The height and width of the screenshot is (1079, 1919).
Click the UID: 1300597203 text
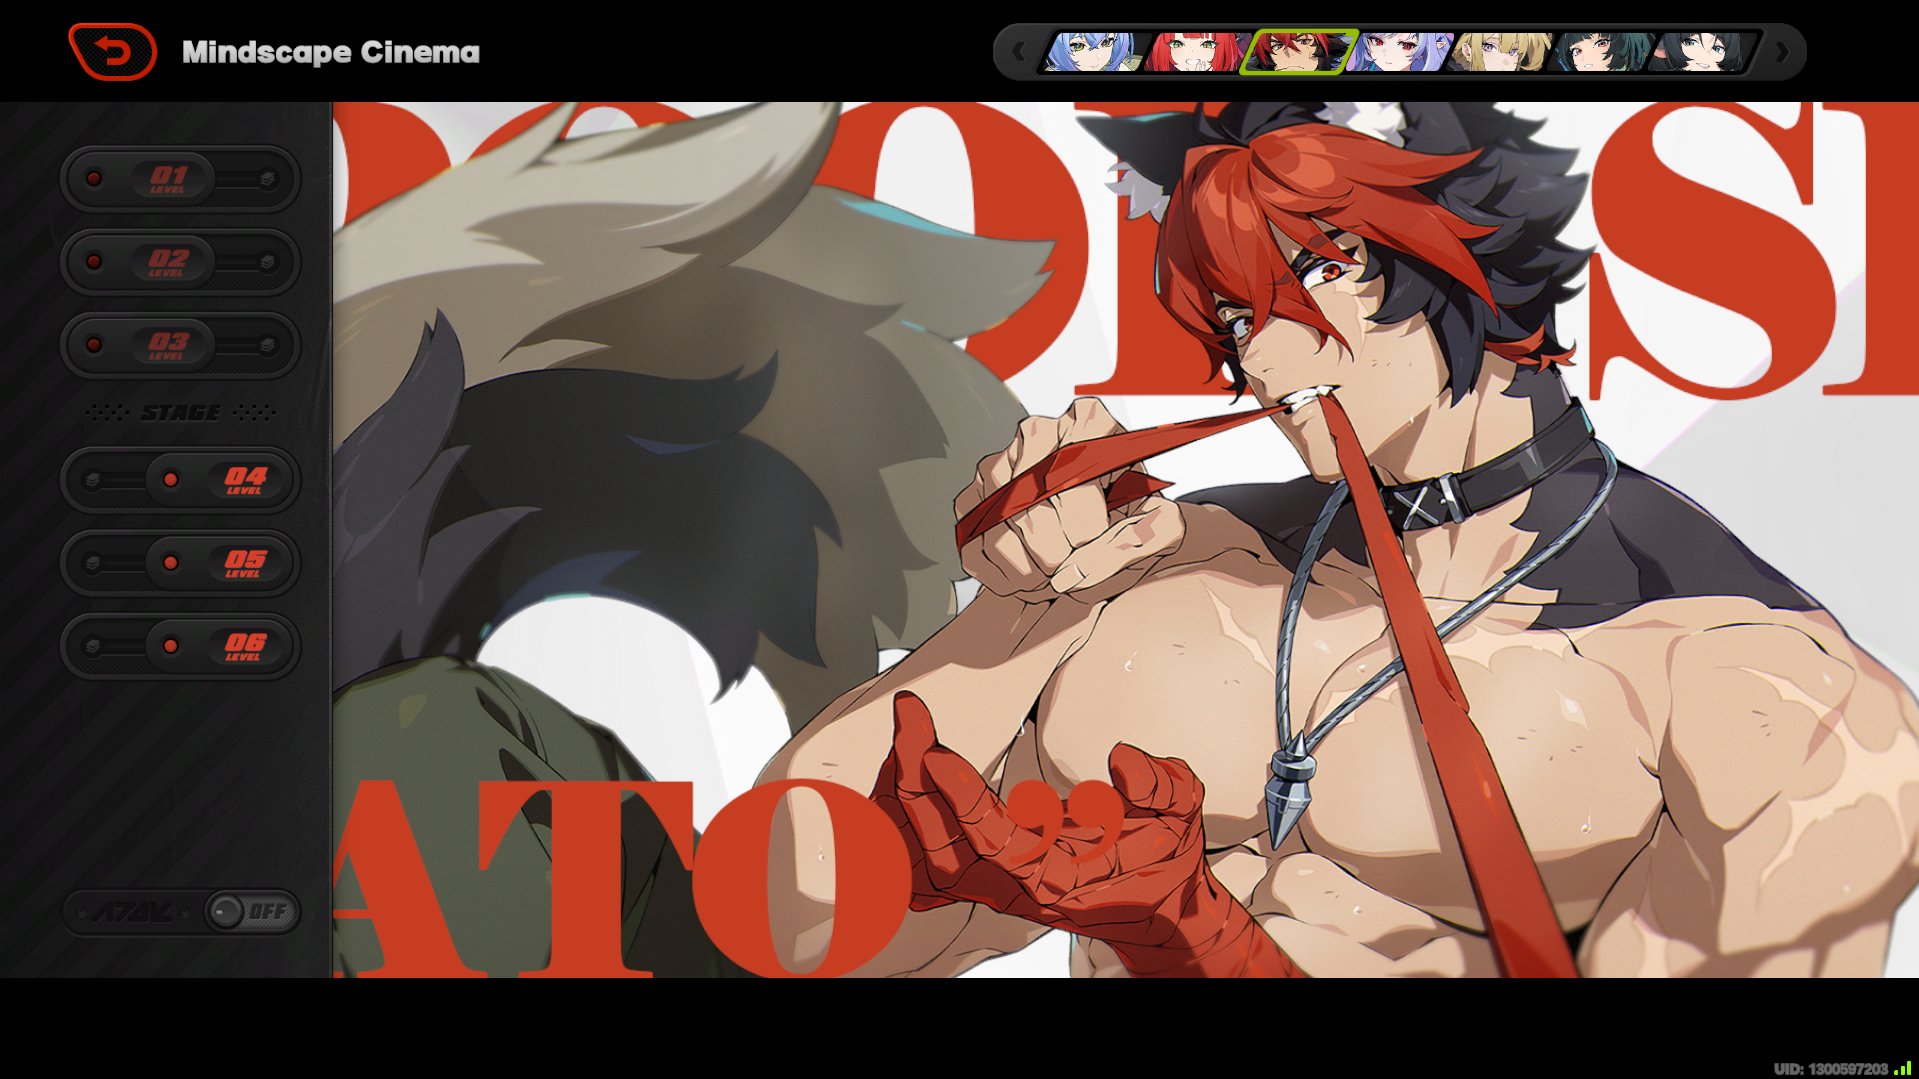(x=1831, y=1069)
